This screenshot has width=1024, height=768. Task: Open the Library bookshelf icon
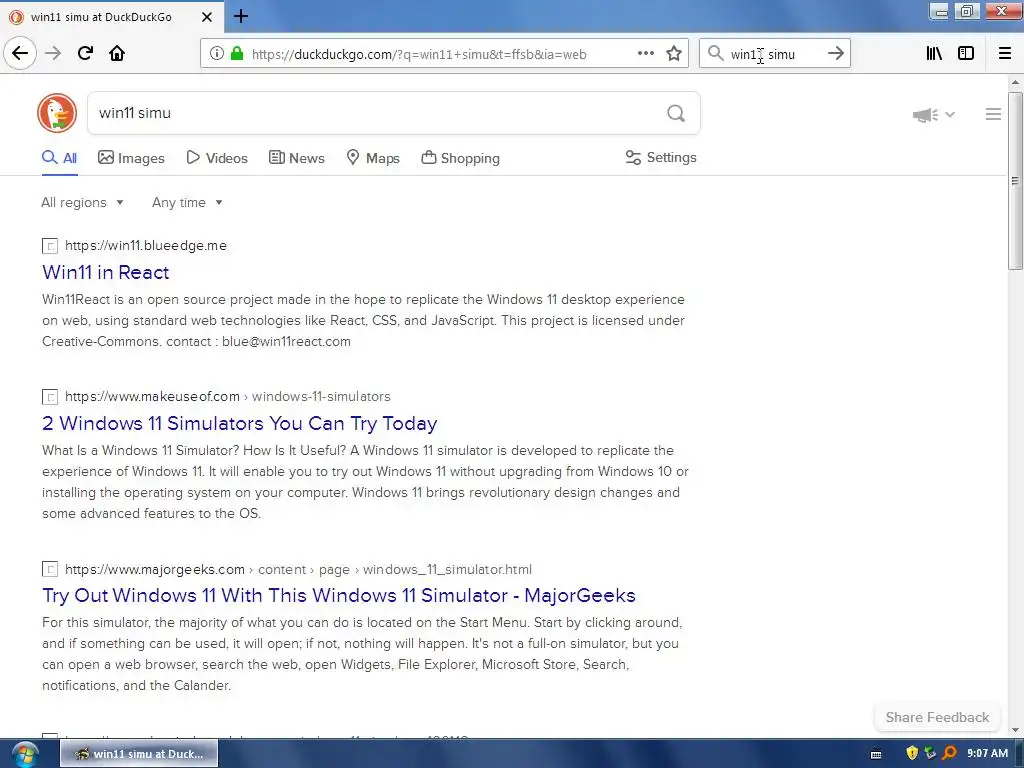[x=934, y=54]
